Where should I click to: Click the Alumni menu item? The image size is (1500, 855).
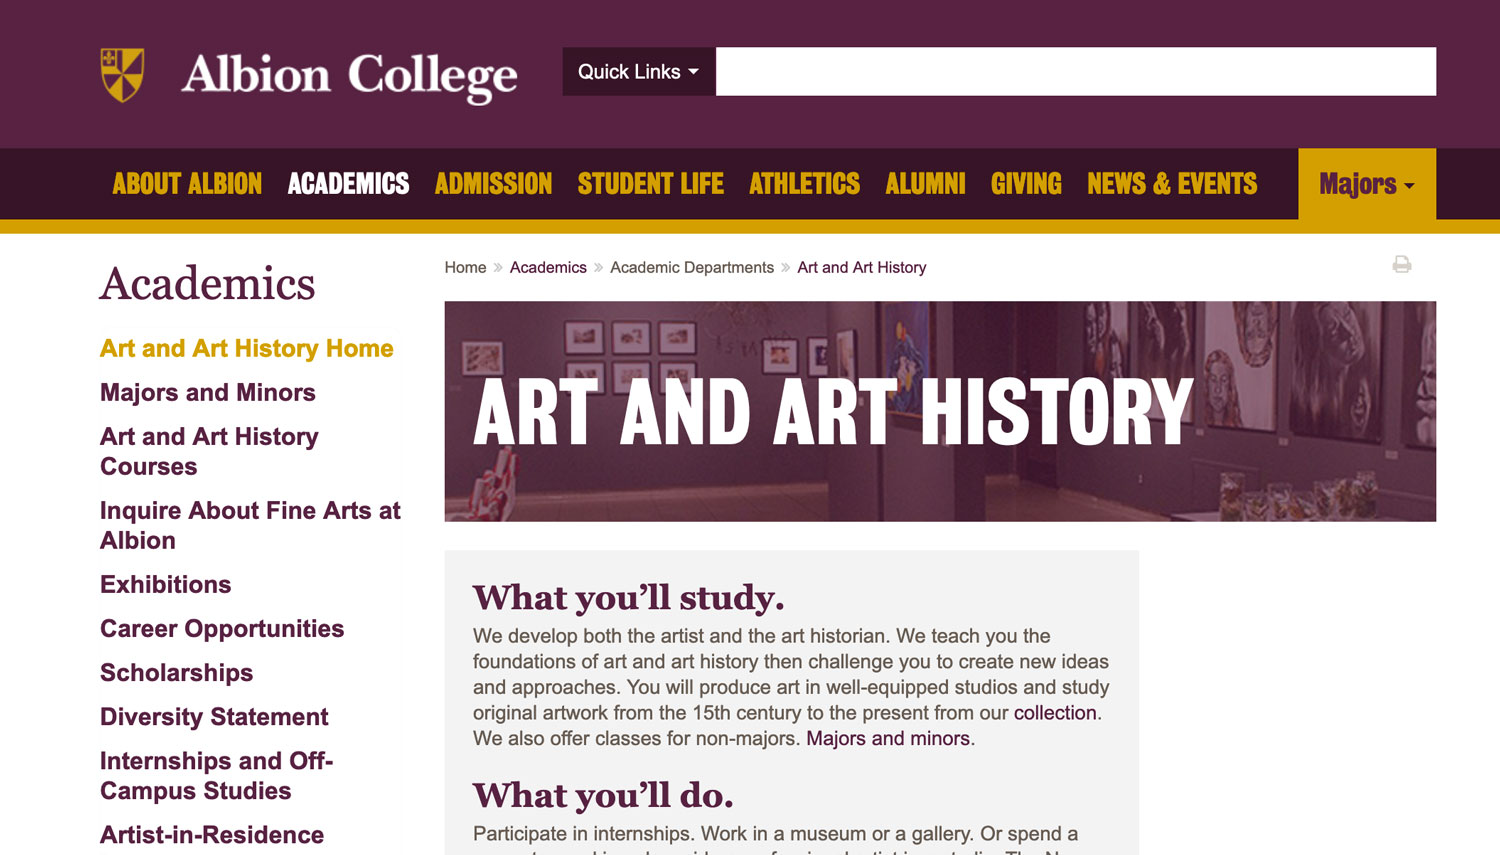click(925, 184)
